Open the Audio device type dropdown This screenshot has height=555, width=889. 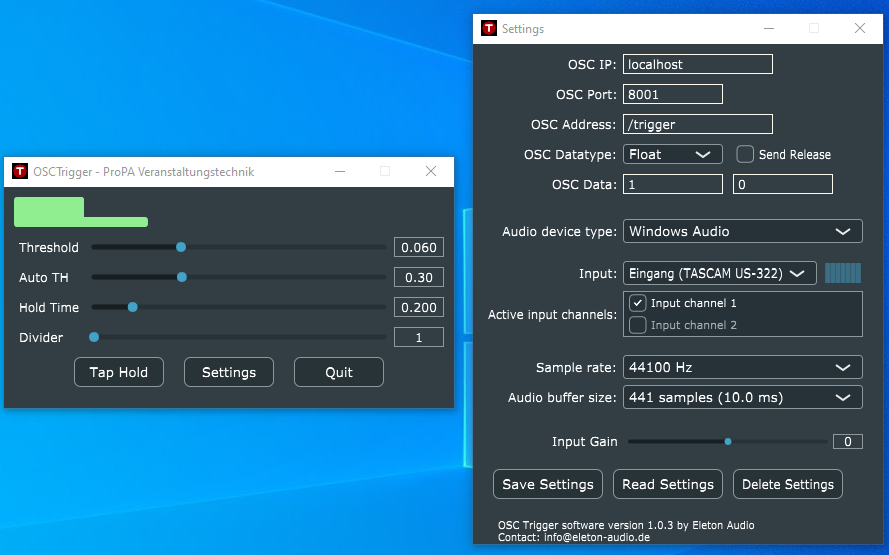pyautogui.click(x=743, y=231)
